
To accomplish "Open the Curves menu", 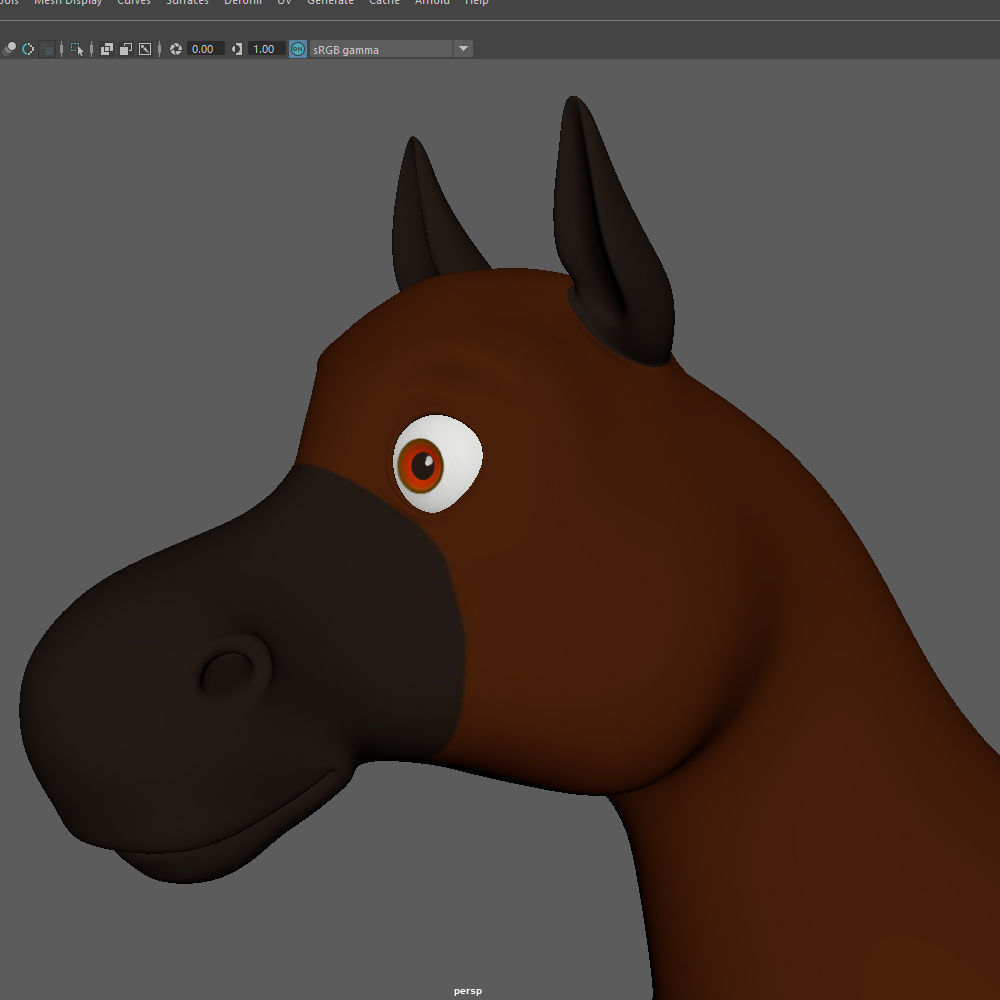I will pyautogui.click(x=134, y=3).
